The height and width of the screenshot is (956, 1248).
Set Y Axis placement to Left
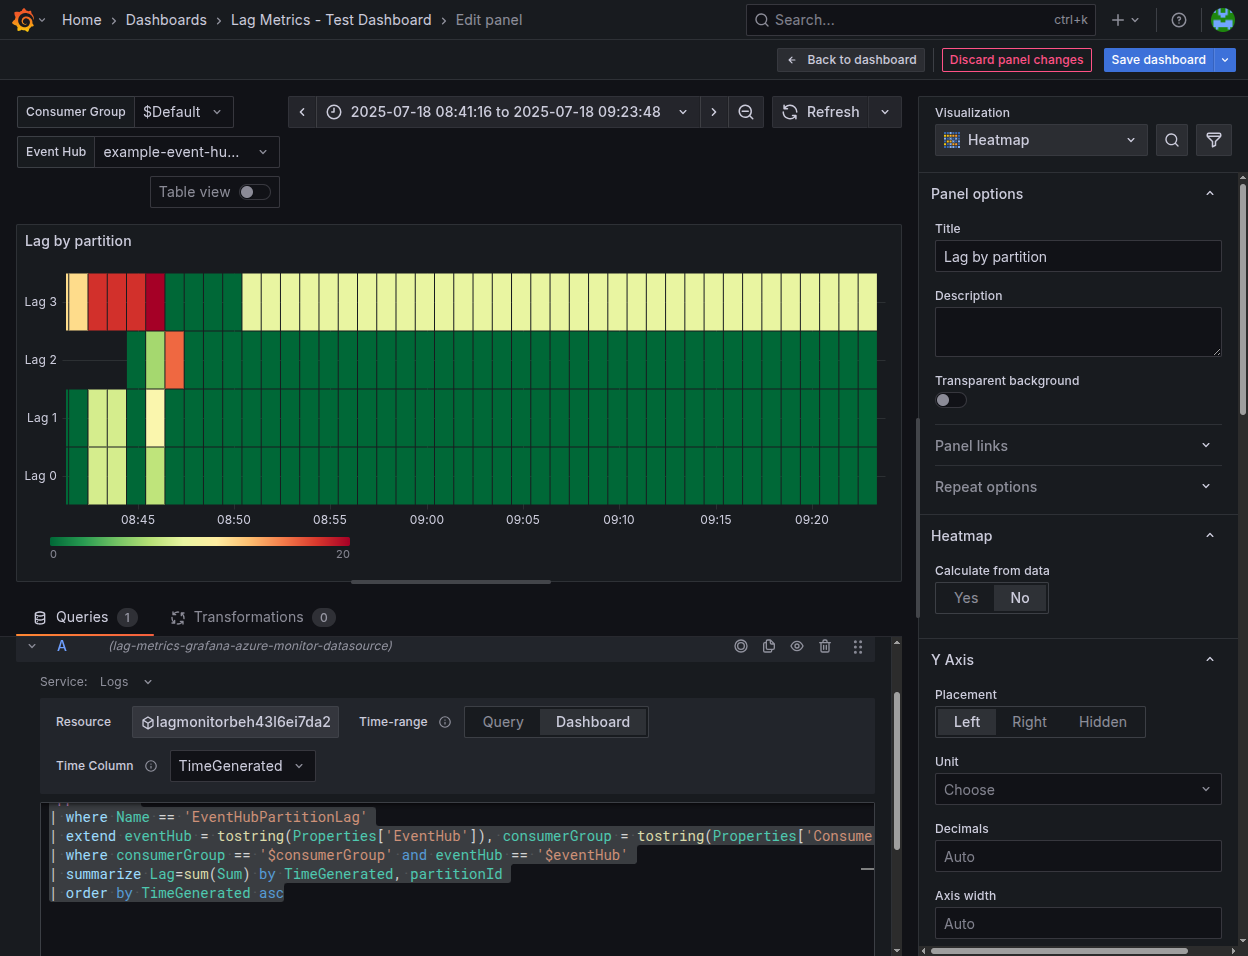pyautogui.click(x=967, y=722)
